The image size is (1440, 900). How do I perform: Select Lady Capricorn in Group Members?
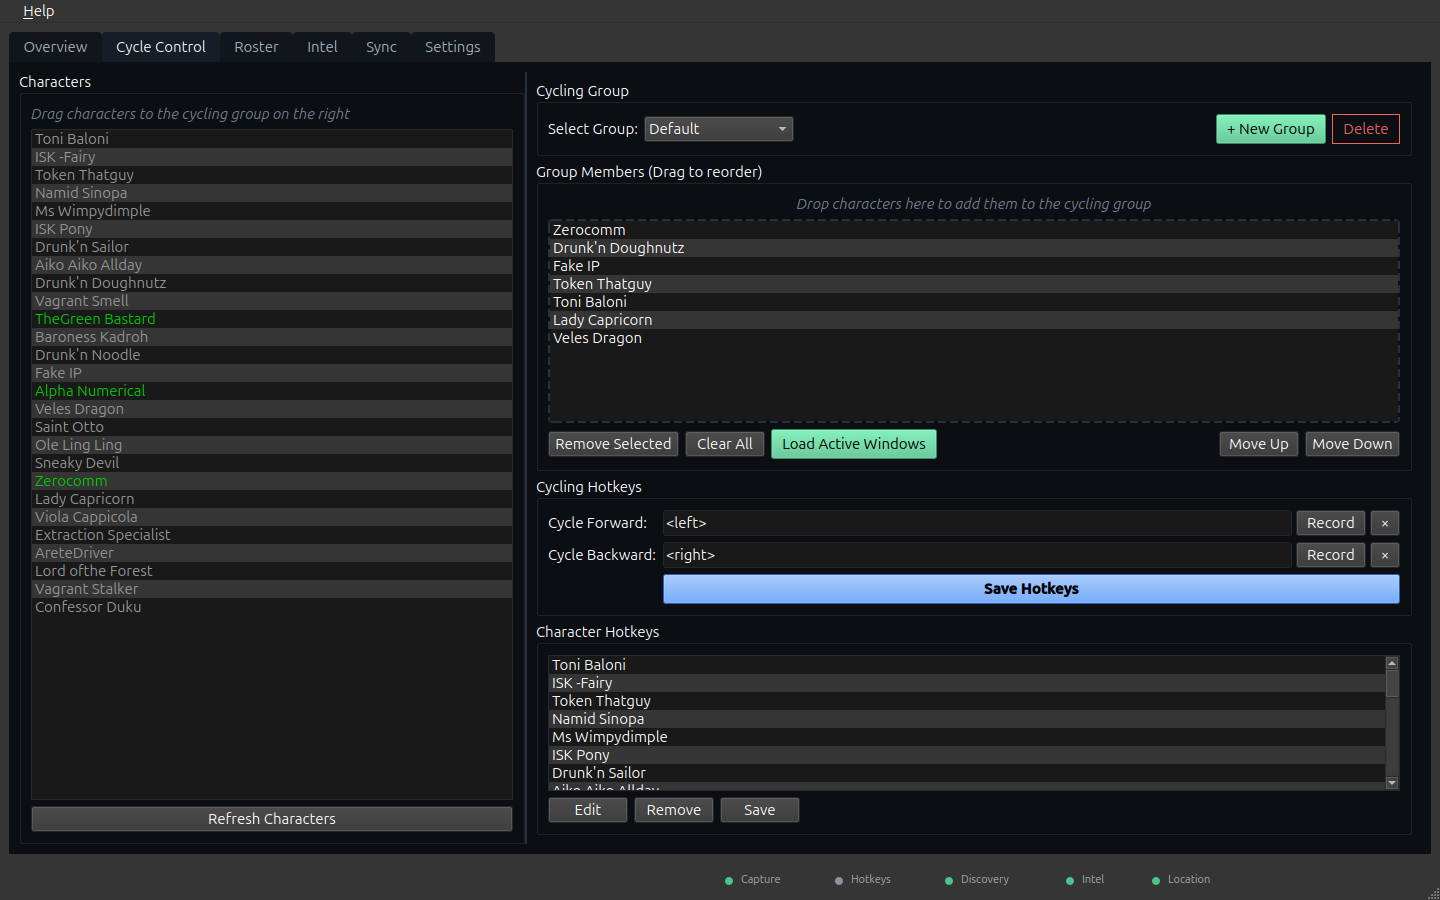(973, 320)
